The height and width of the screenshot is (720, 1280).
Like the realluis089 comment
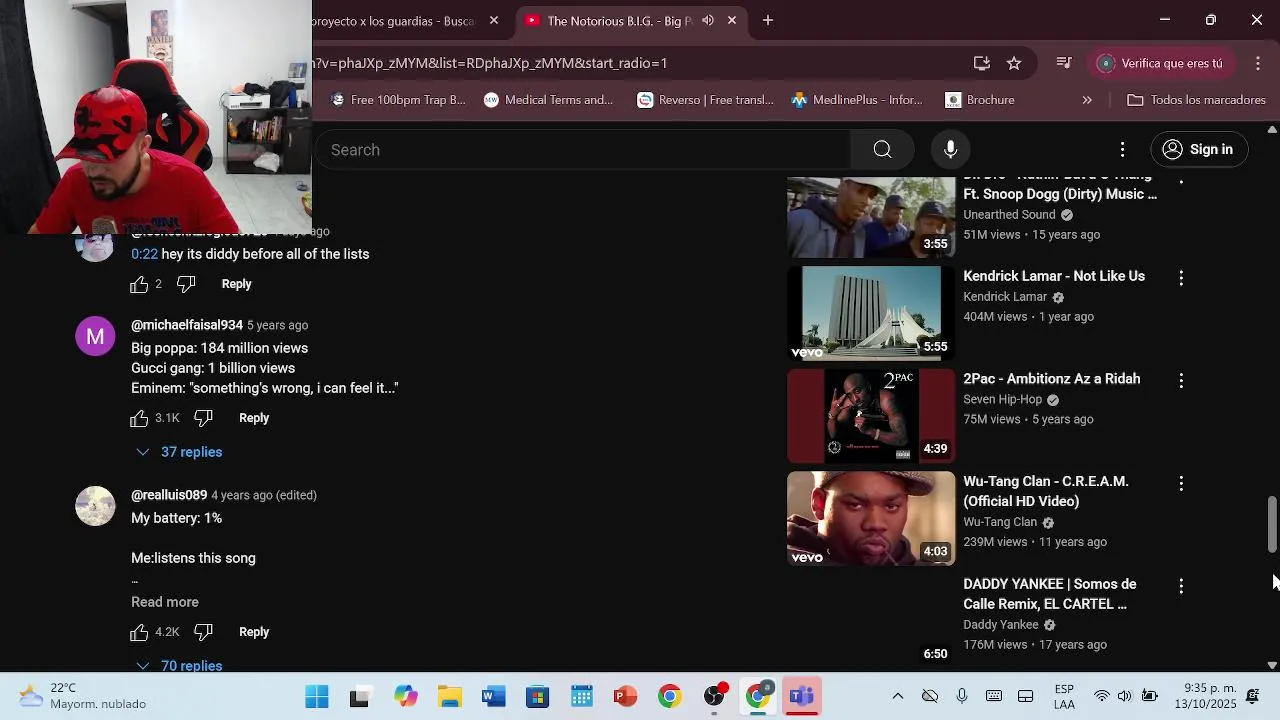139,632
